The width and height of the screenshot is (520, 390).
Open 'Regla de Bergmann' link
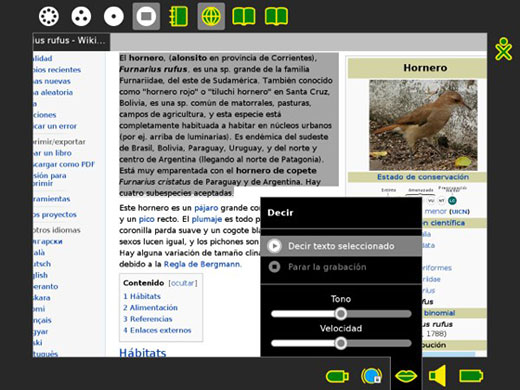point(202,264)
